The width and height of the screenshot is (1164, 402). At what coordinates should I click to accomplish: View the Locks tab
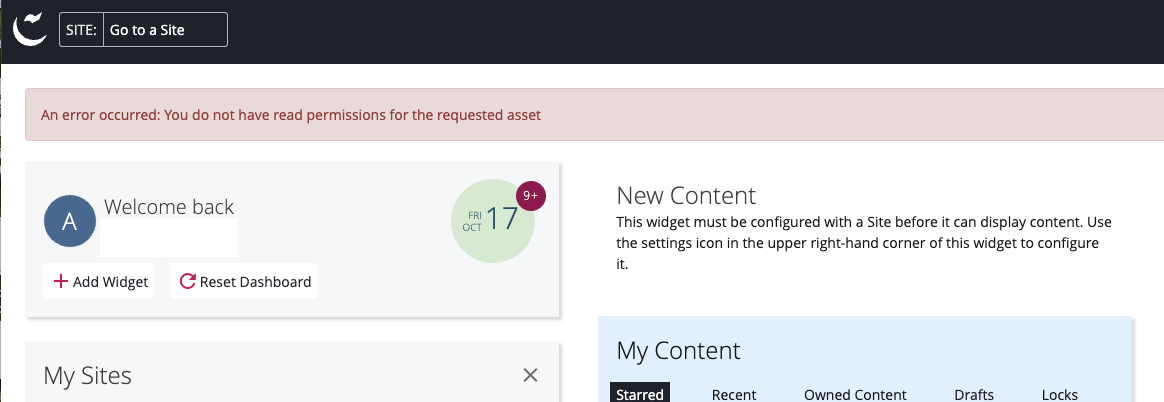[x=1060, y=394]
